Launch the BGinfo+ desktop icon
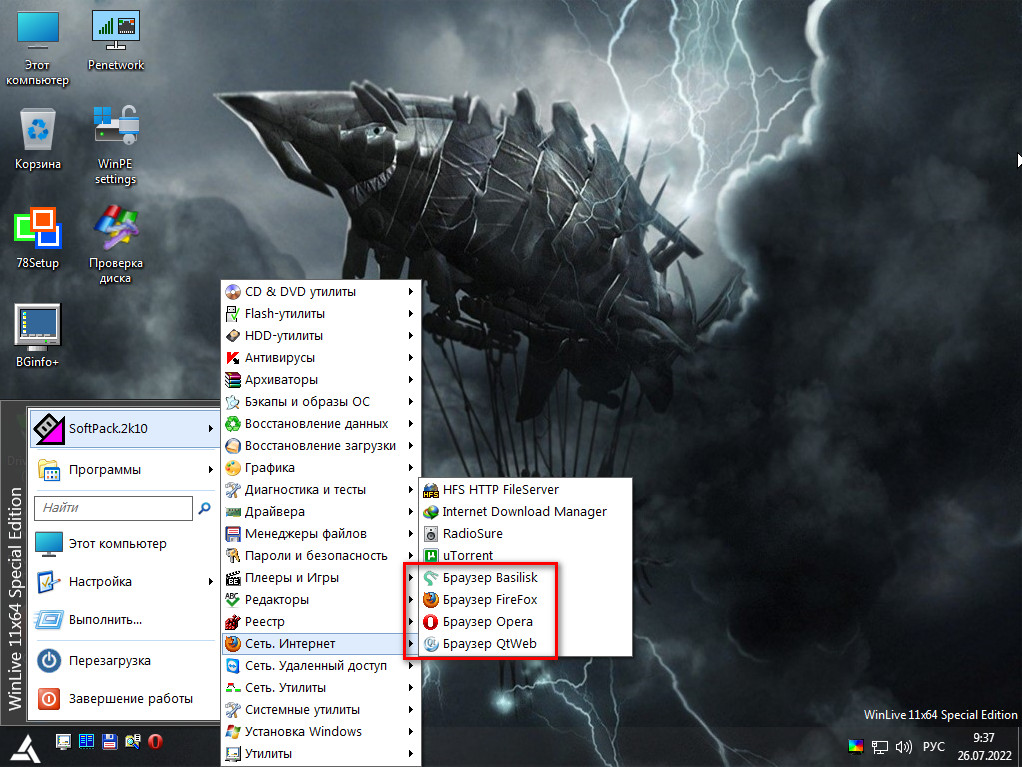The height and width of the screenshot is (767, 1022). (x=38, y=336)
